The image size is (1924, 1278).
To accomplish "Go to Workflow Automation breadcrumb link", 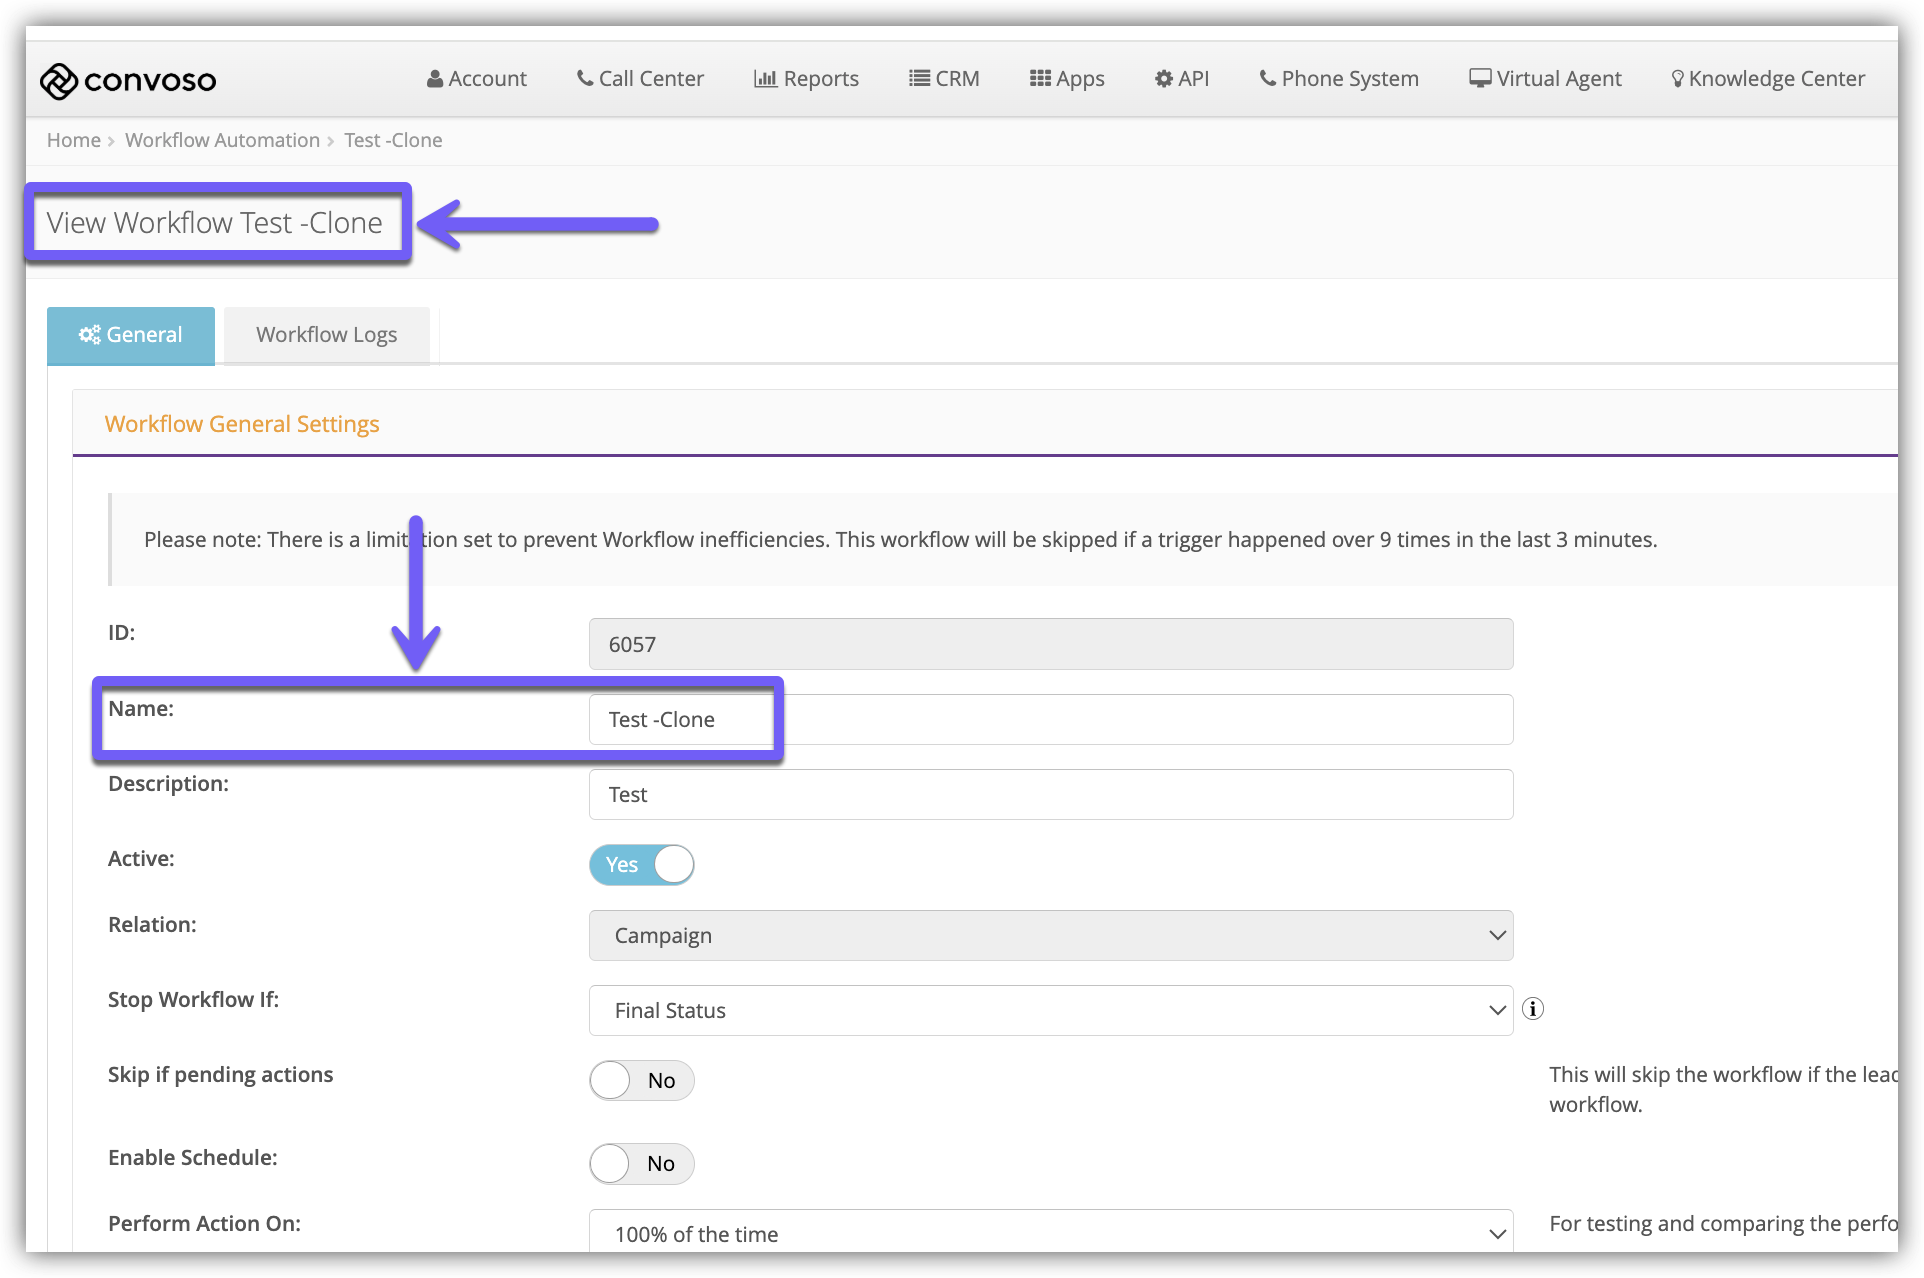I will point(222,141).
